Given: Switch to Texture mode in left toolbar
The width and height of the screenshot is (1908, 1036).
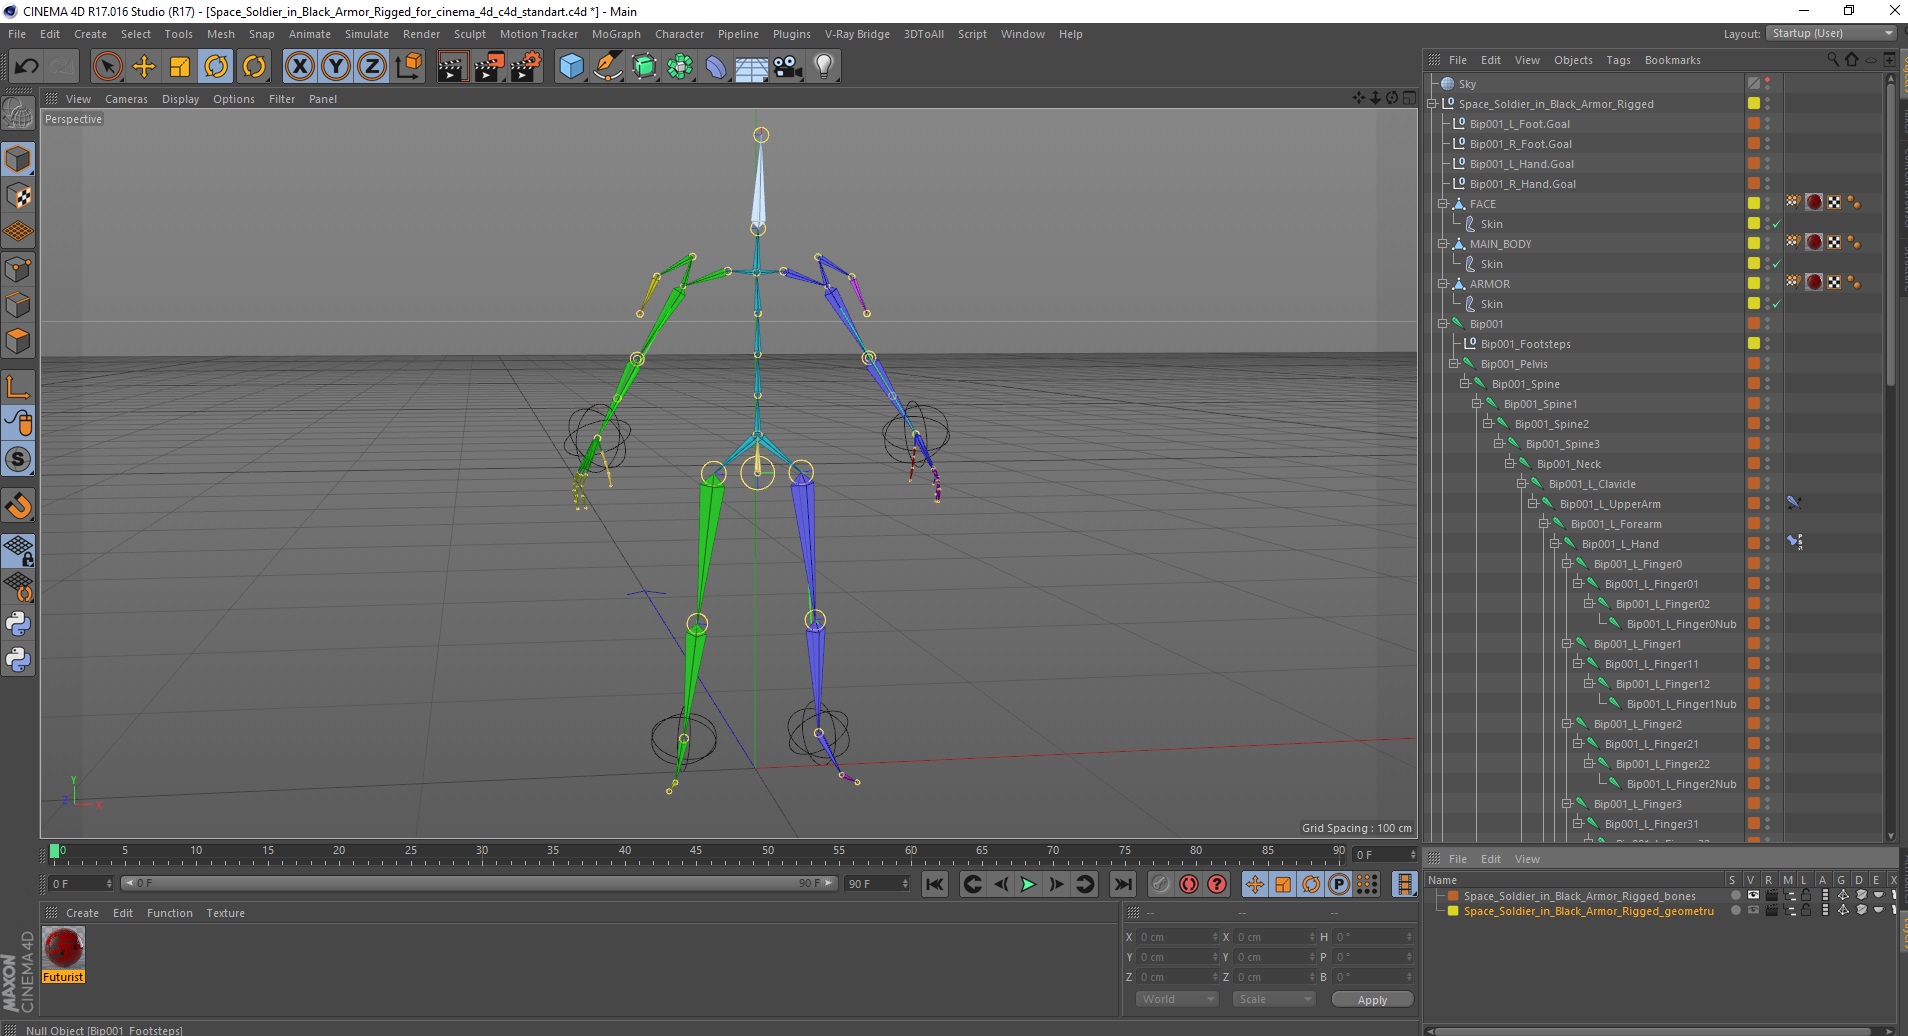Looking at the screenshot, I should point(18,196).
